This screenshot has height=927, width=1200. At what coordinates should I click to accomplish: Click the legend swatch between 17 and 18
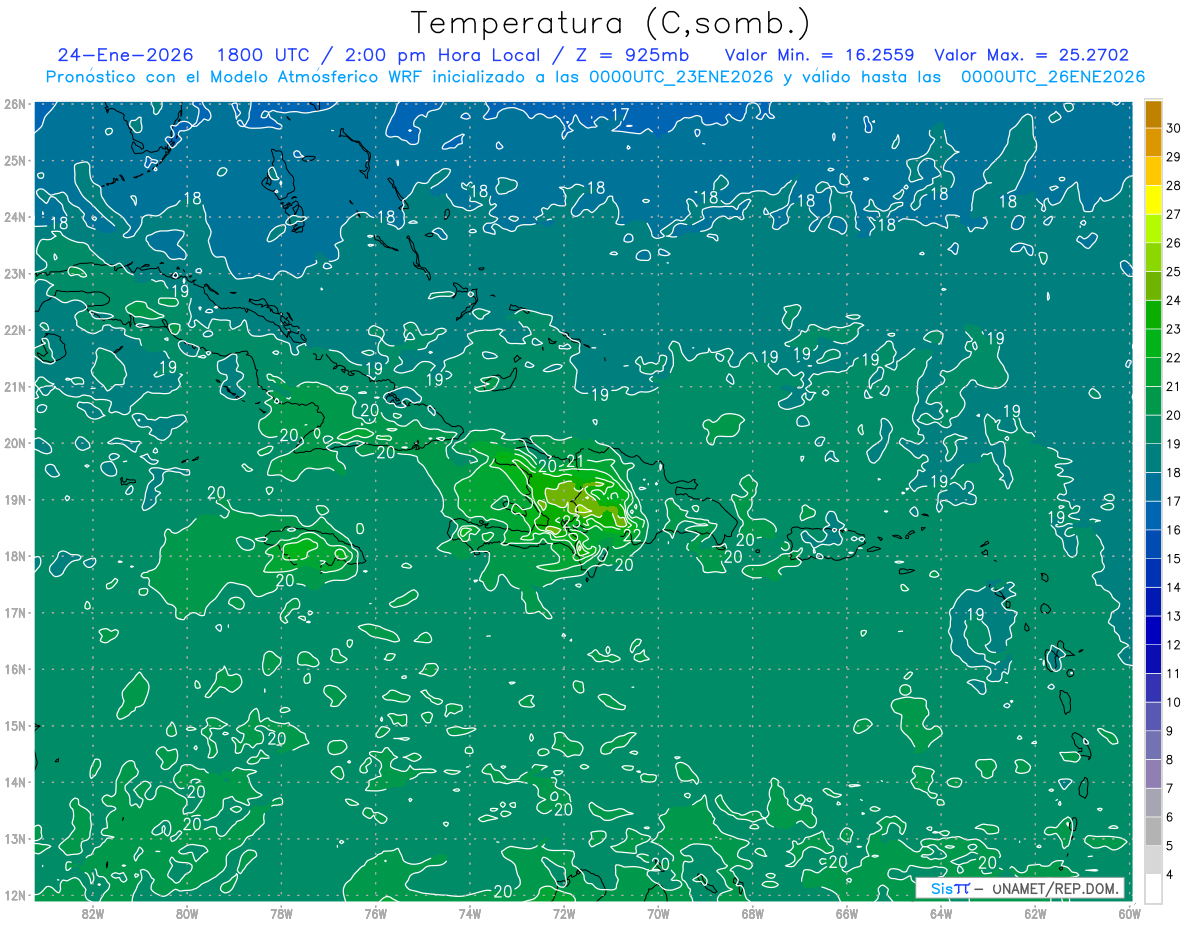pos(1153,486)
